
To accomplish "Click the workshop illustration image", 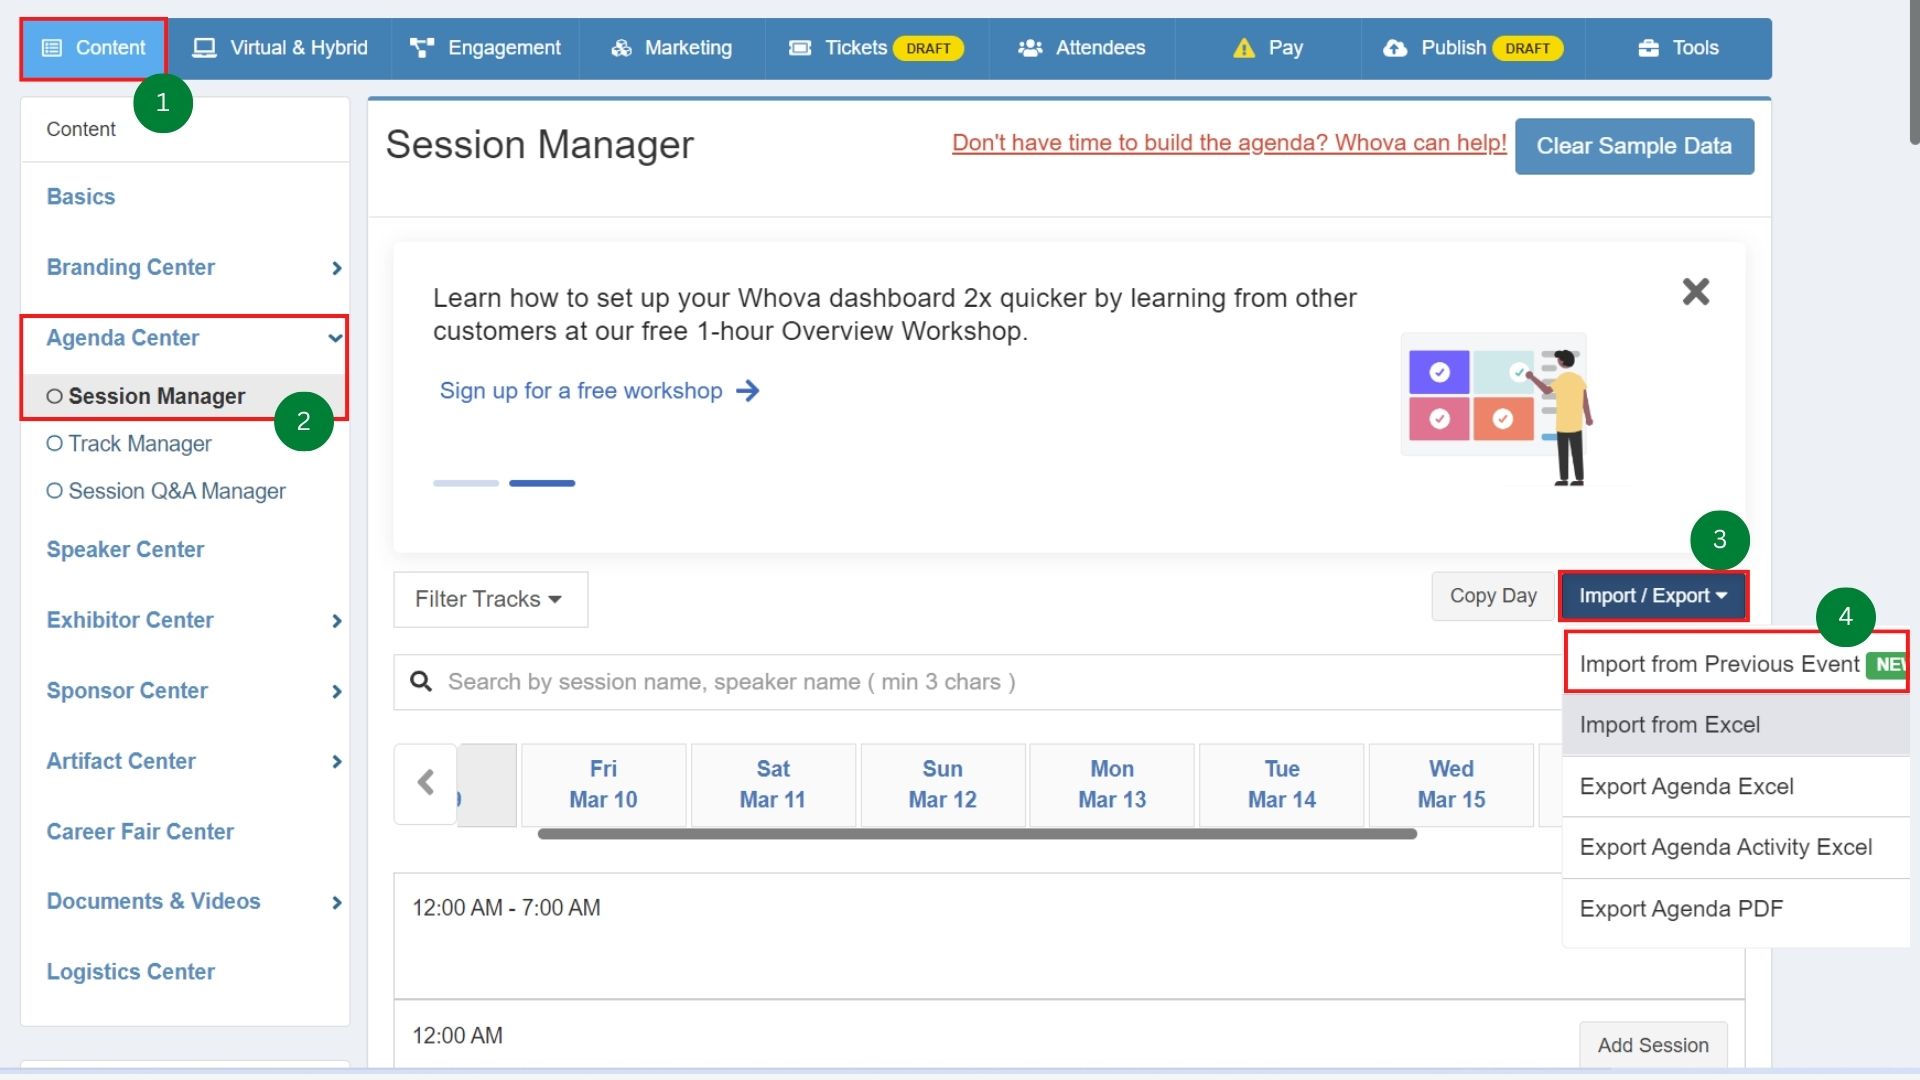I will point(1500,410).
